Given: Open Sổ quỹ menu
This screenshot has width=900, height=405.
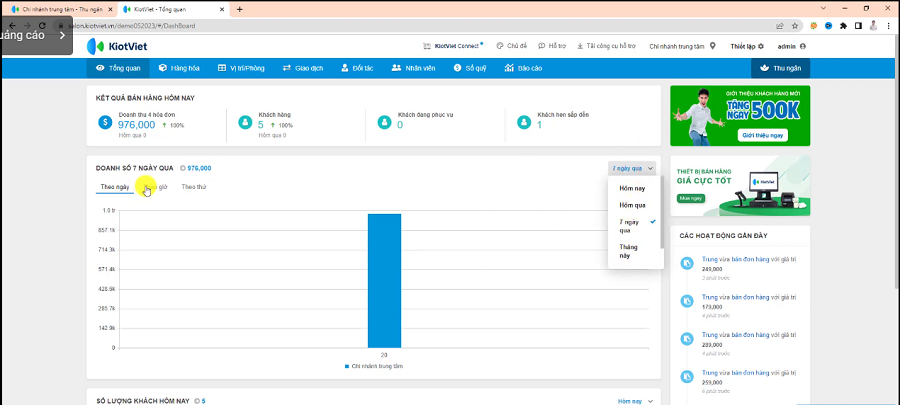Looking at the screenshot, I should (x=470, y=68).
